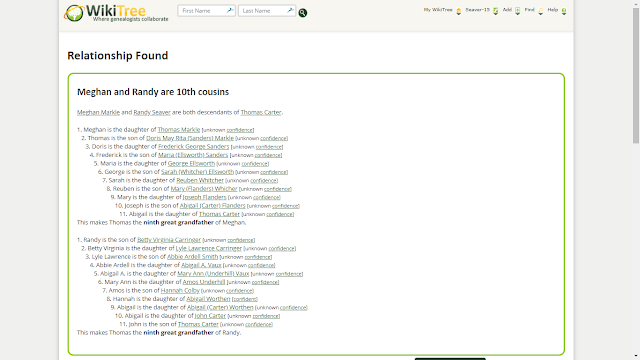Open John Carter profile link

click(210, 316)
